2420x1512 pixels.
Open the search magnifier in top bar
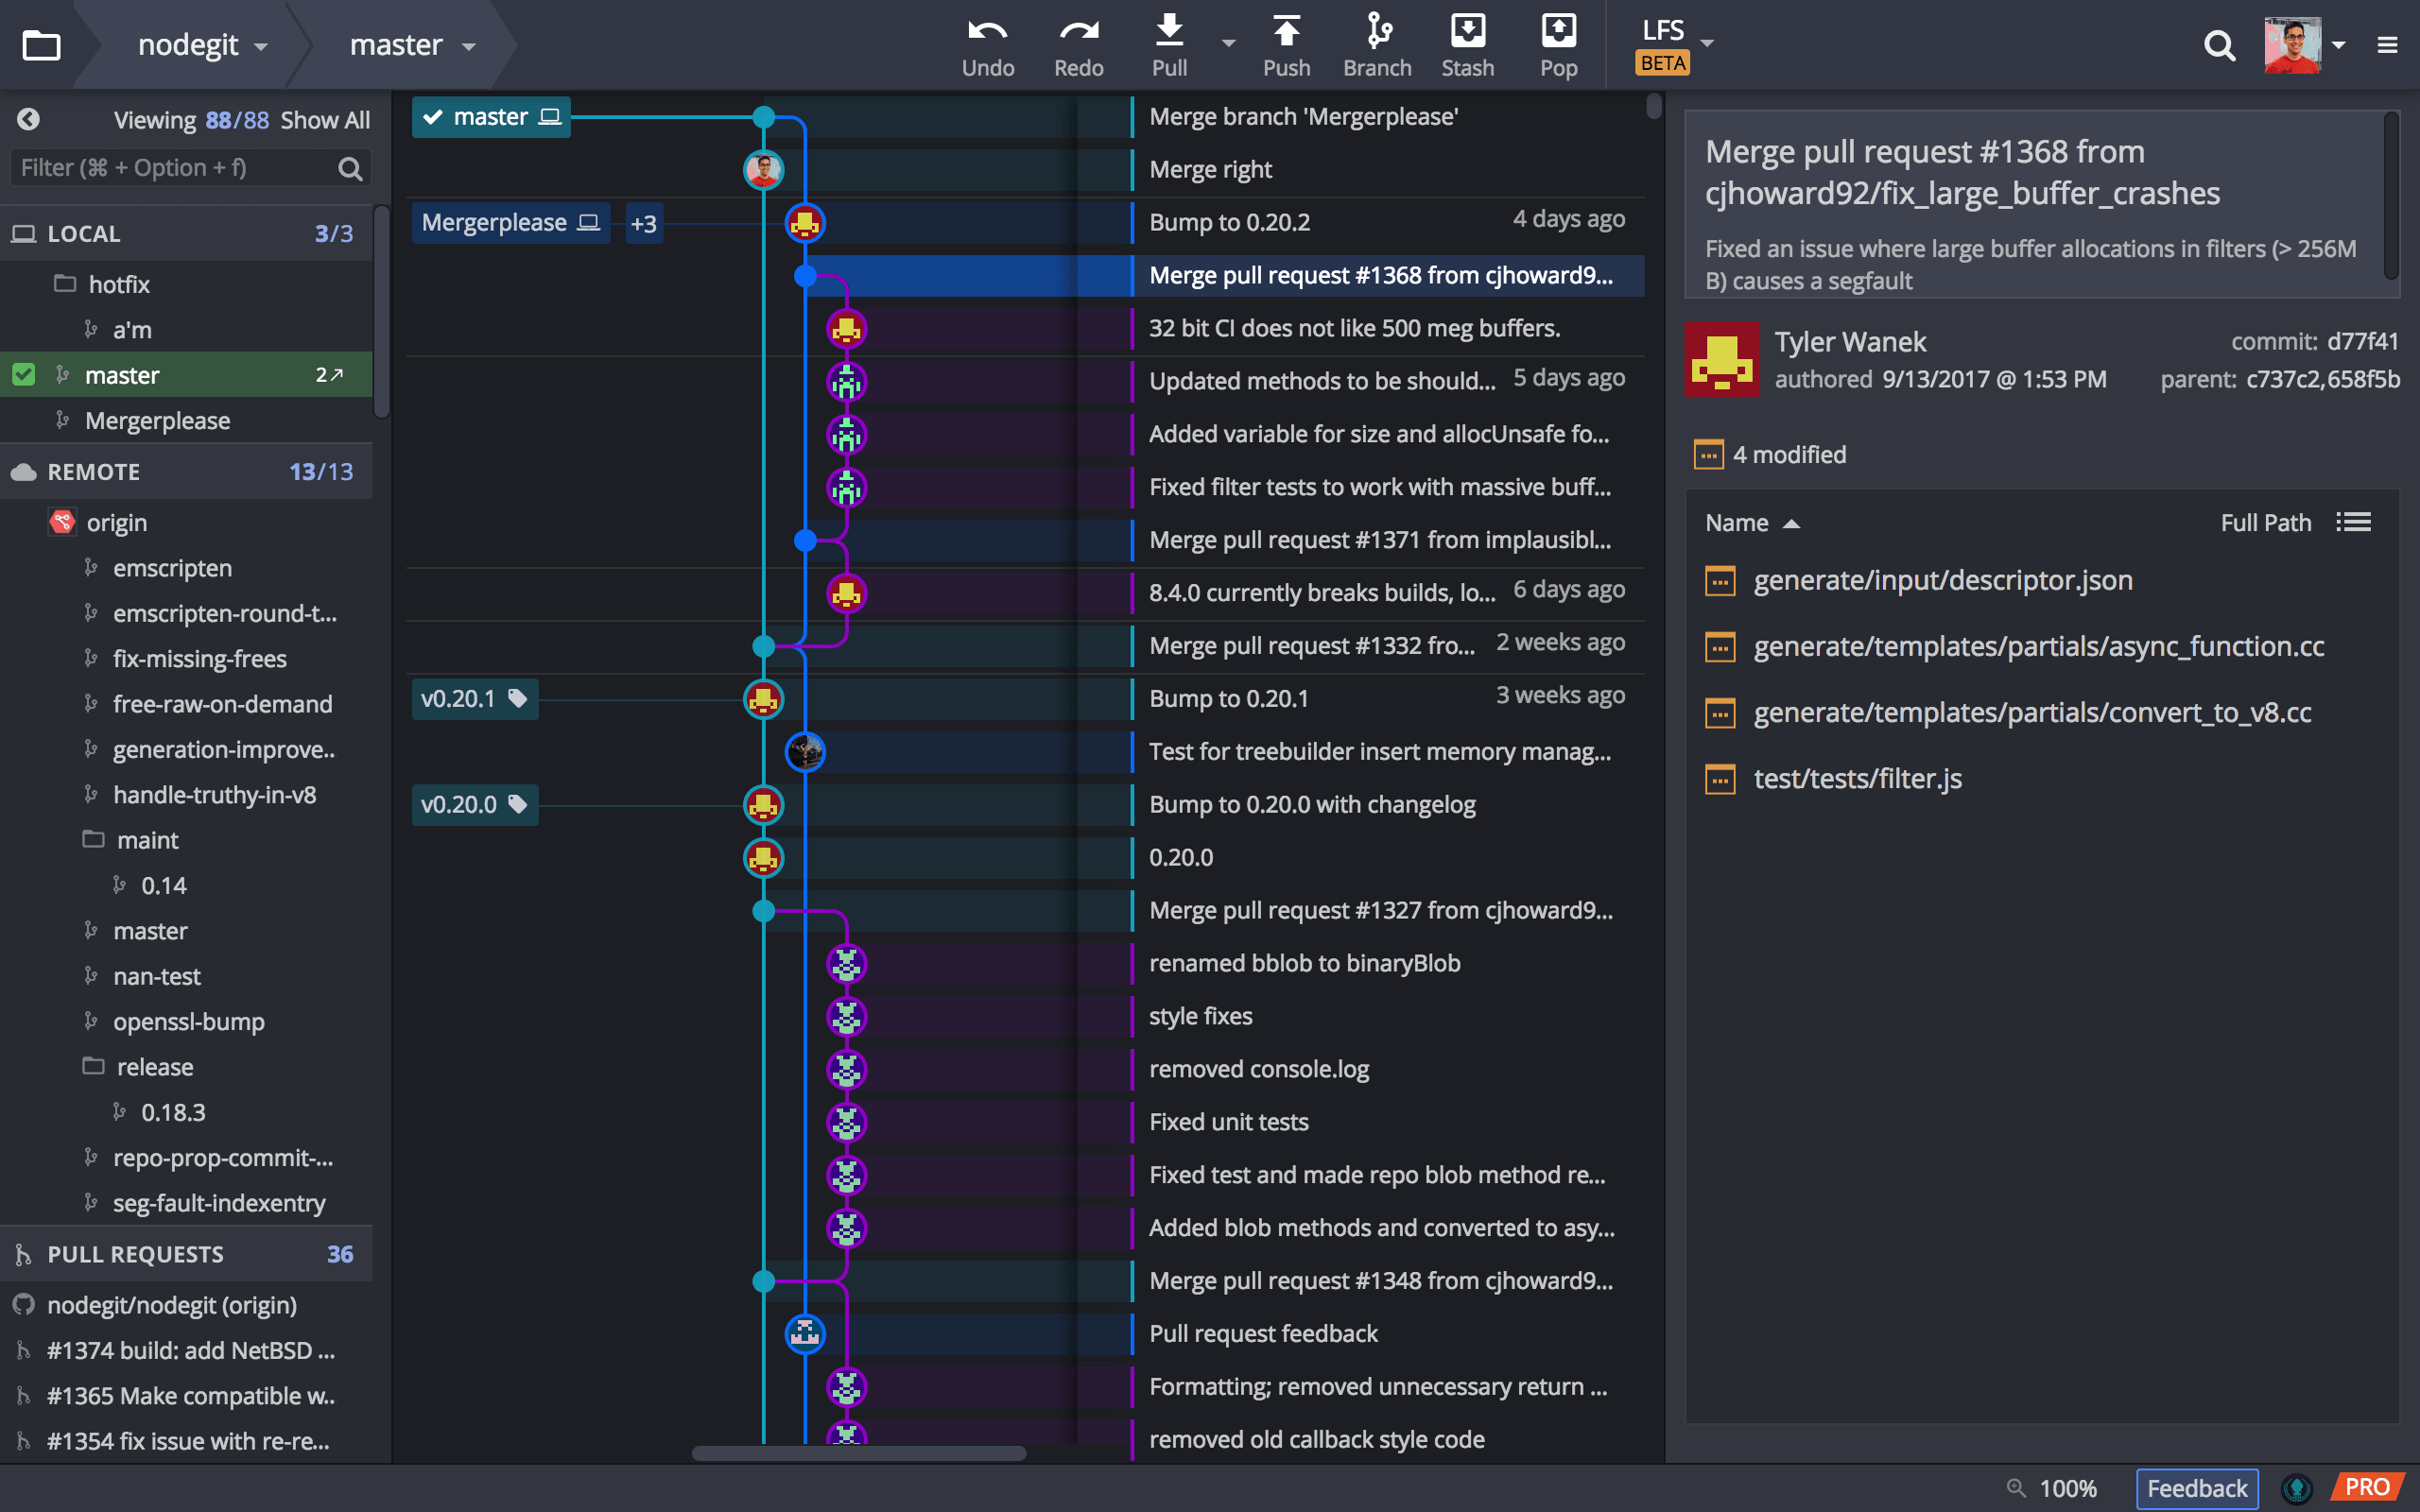tap(2219, 45)
